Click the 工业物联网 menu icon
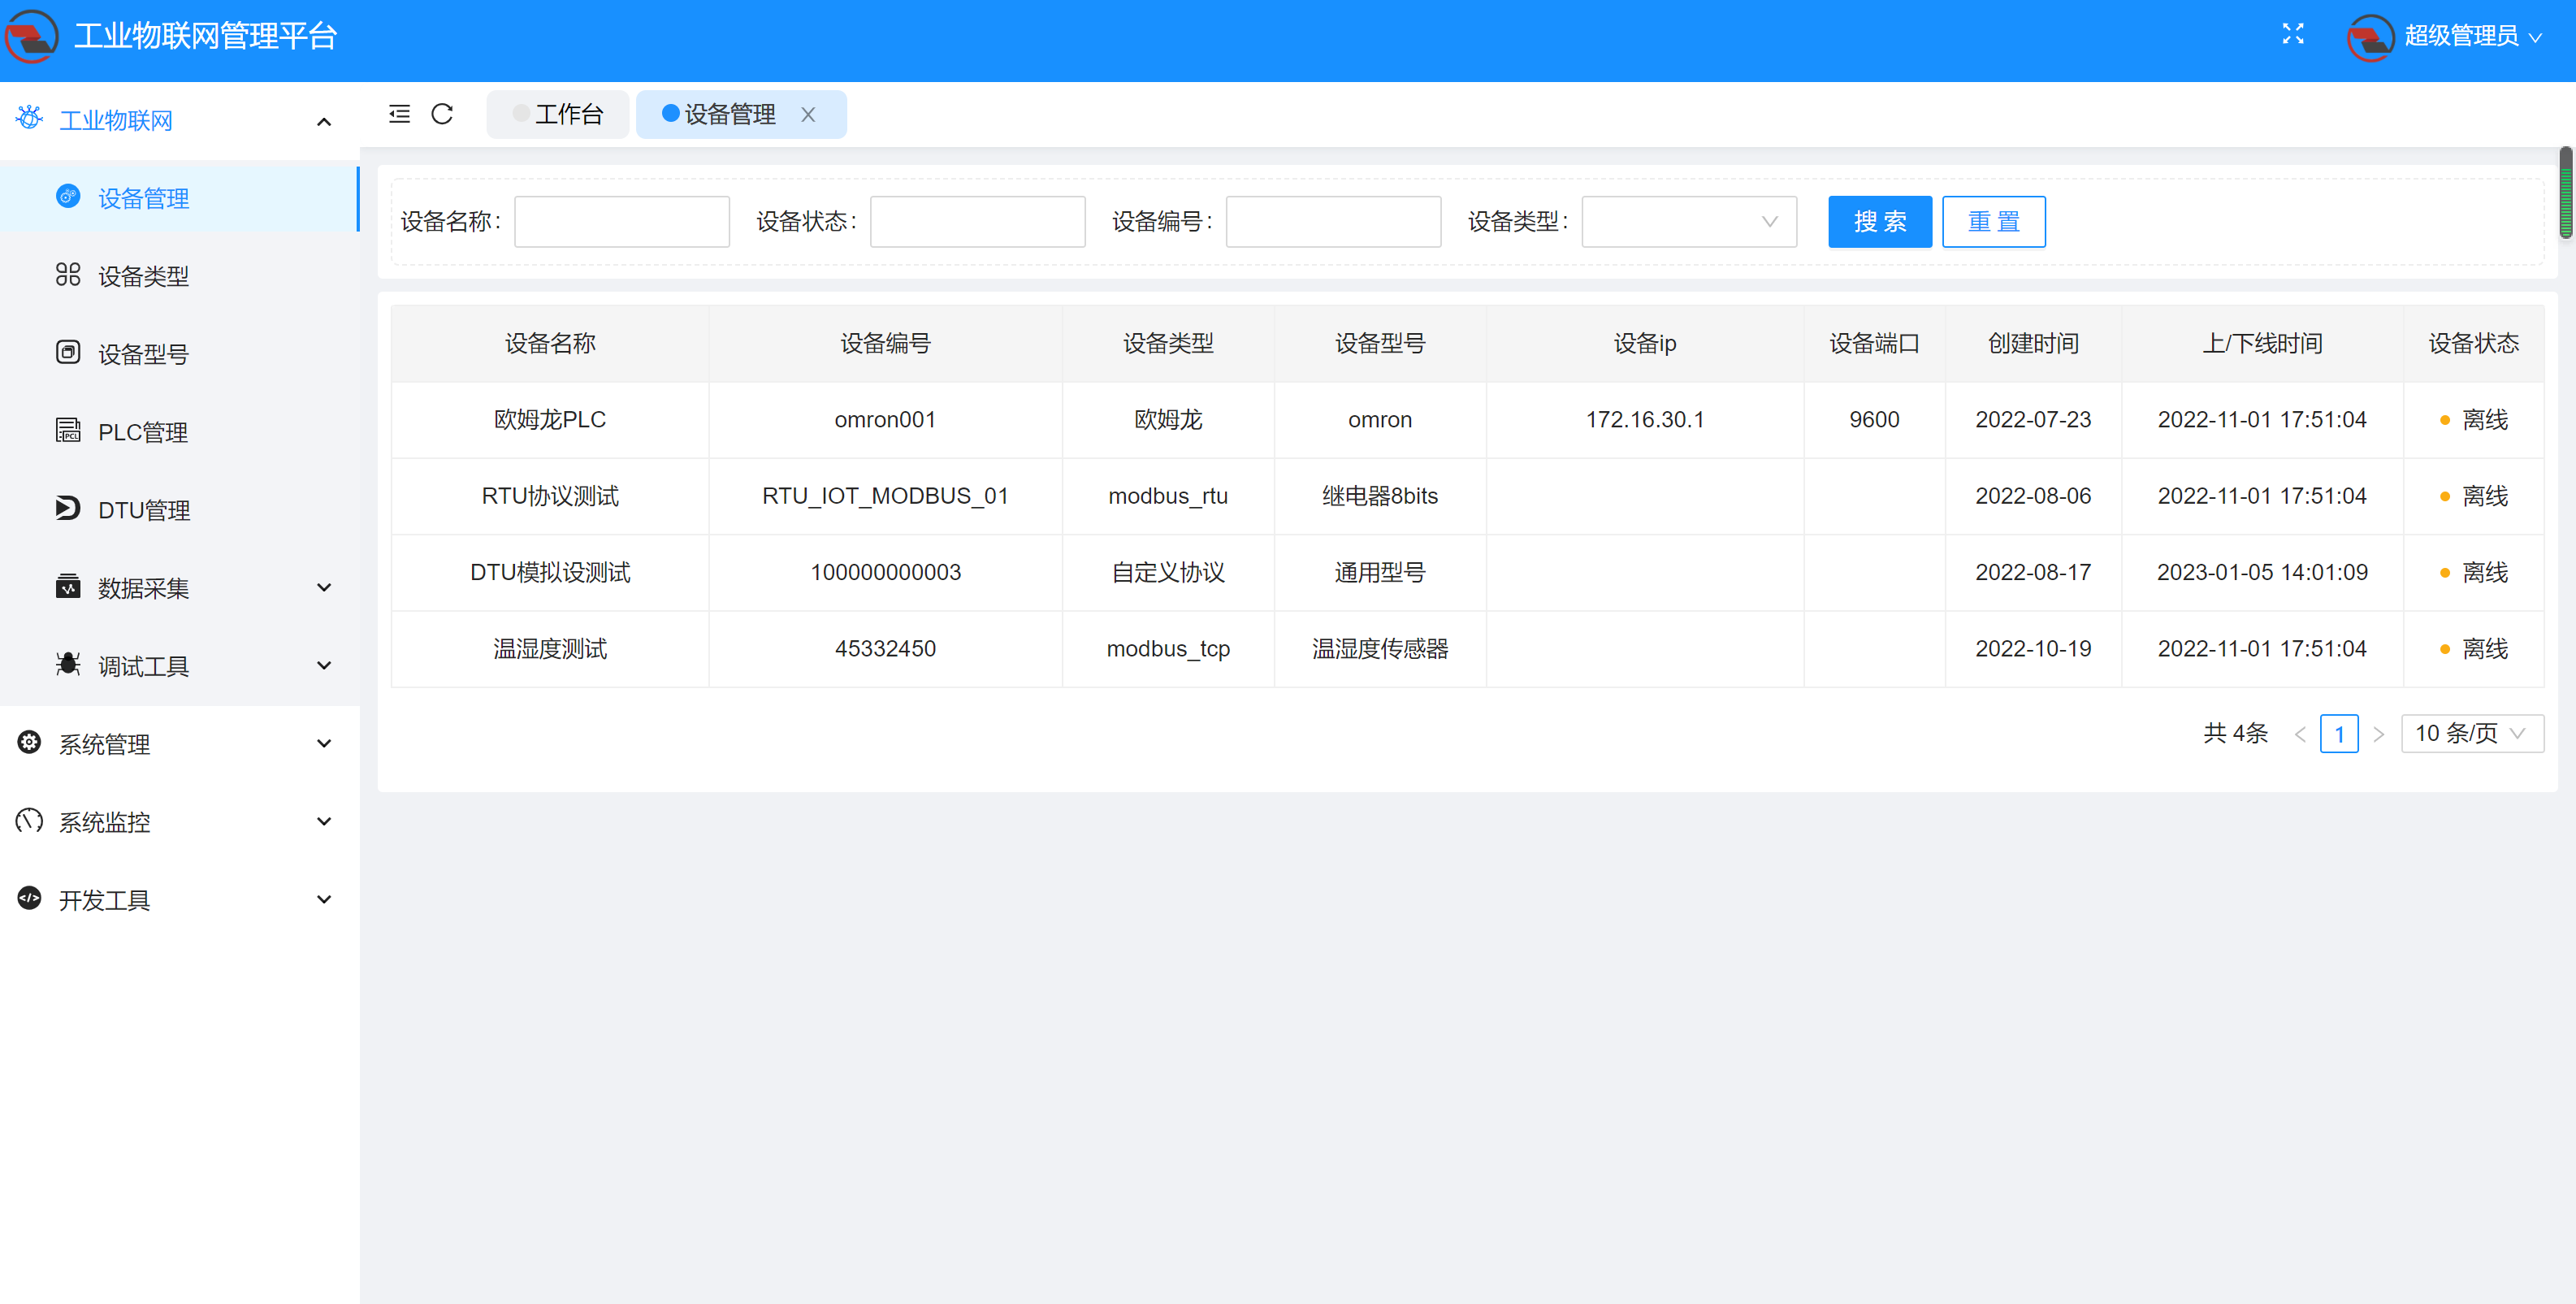 coord(29,118)
